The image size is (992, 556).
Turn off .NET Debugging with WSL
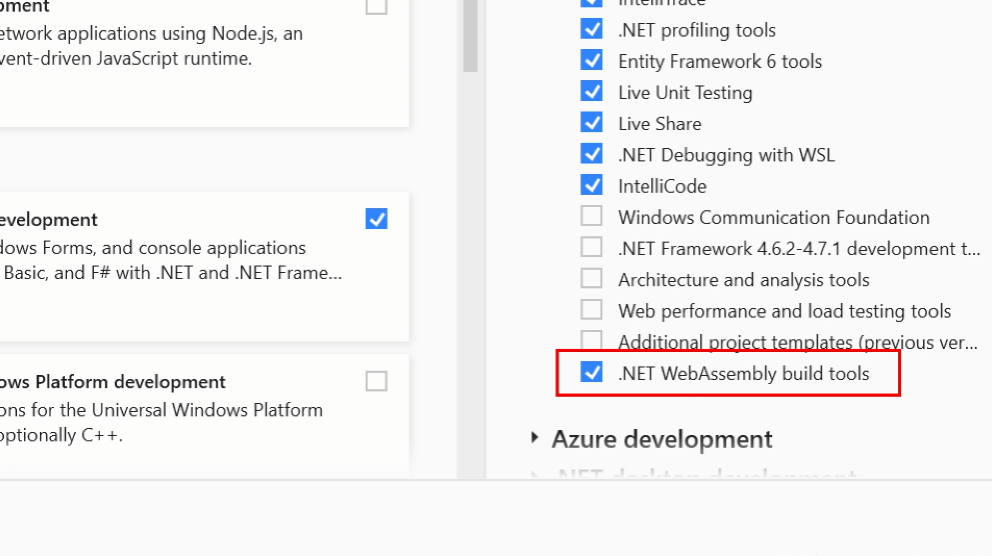[x=592, y=155]
